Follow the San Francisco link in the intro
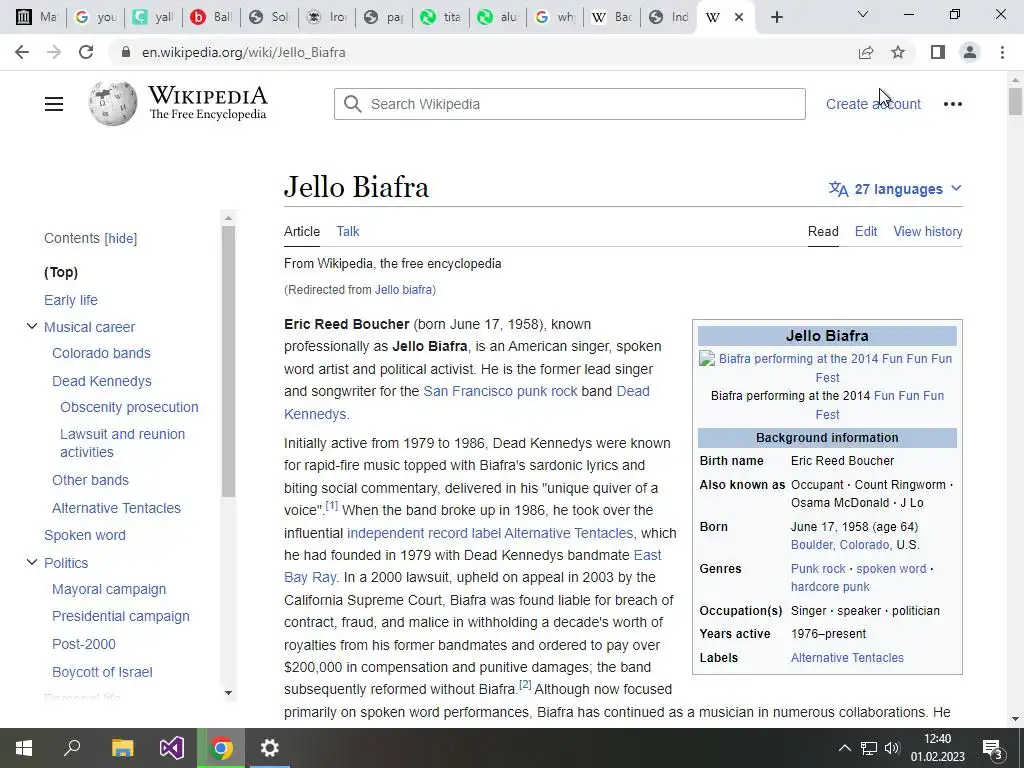The width and height of the screenshot is (1024, 768). [468, 391]
